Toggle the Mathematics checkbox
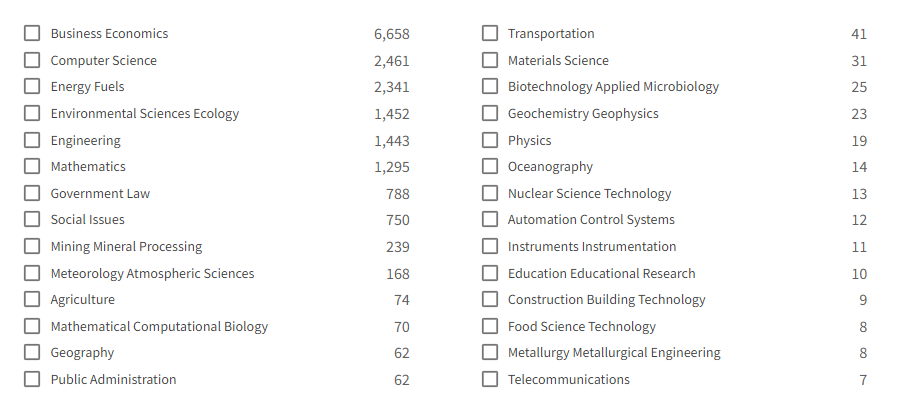The width and height of the screenshot is (901, 402). point(32,166)
